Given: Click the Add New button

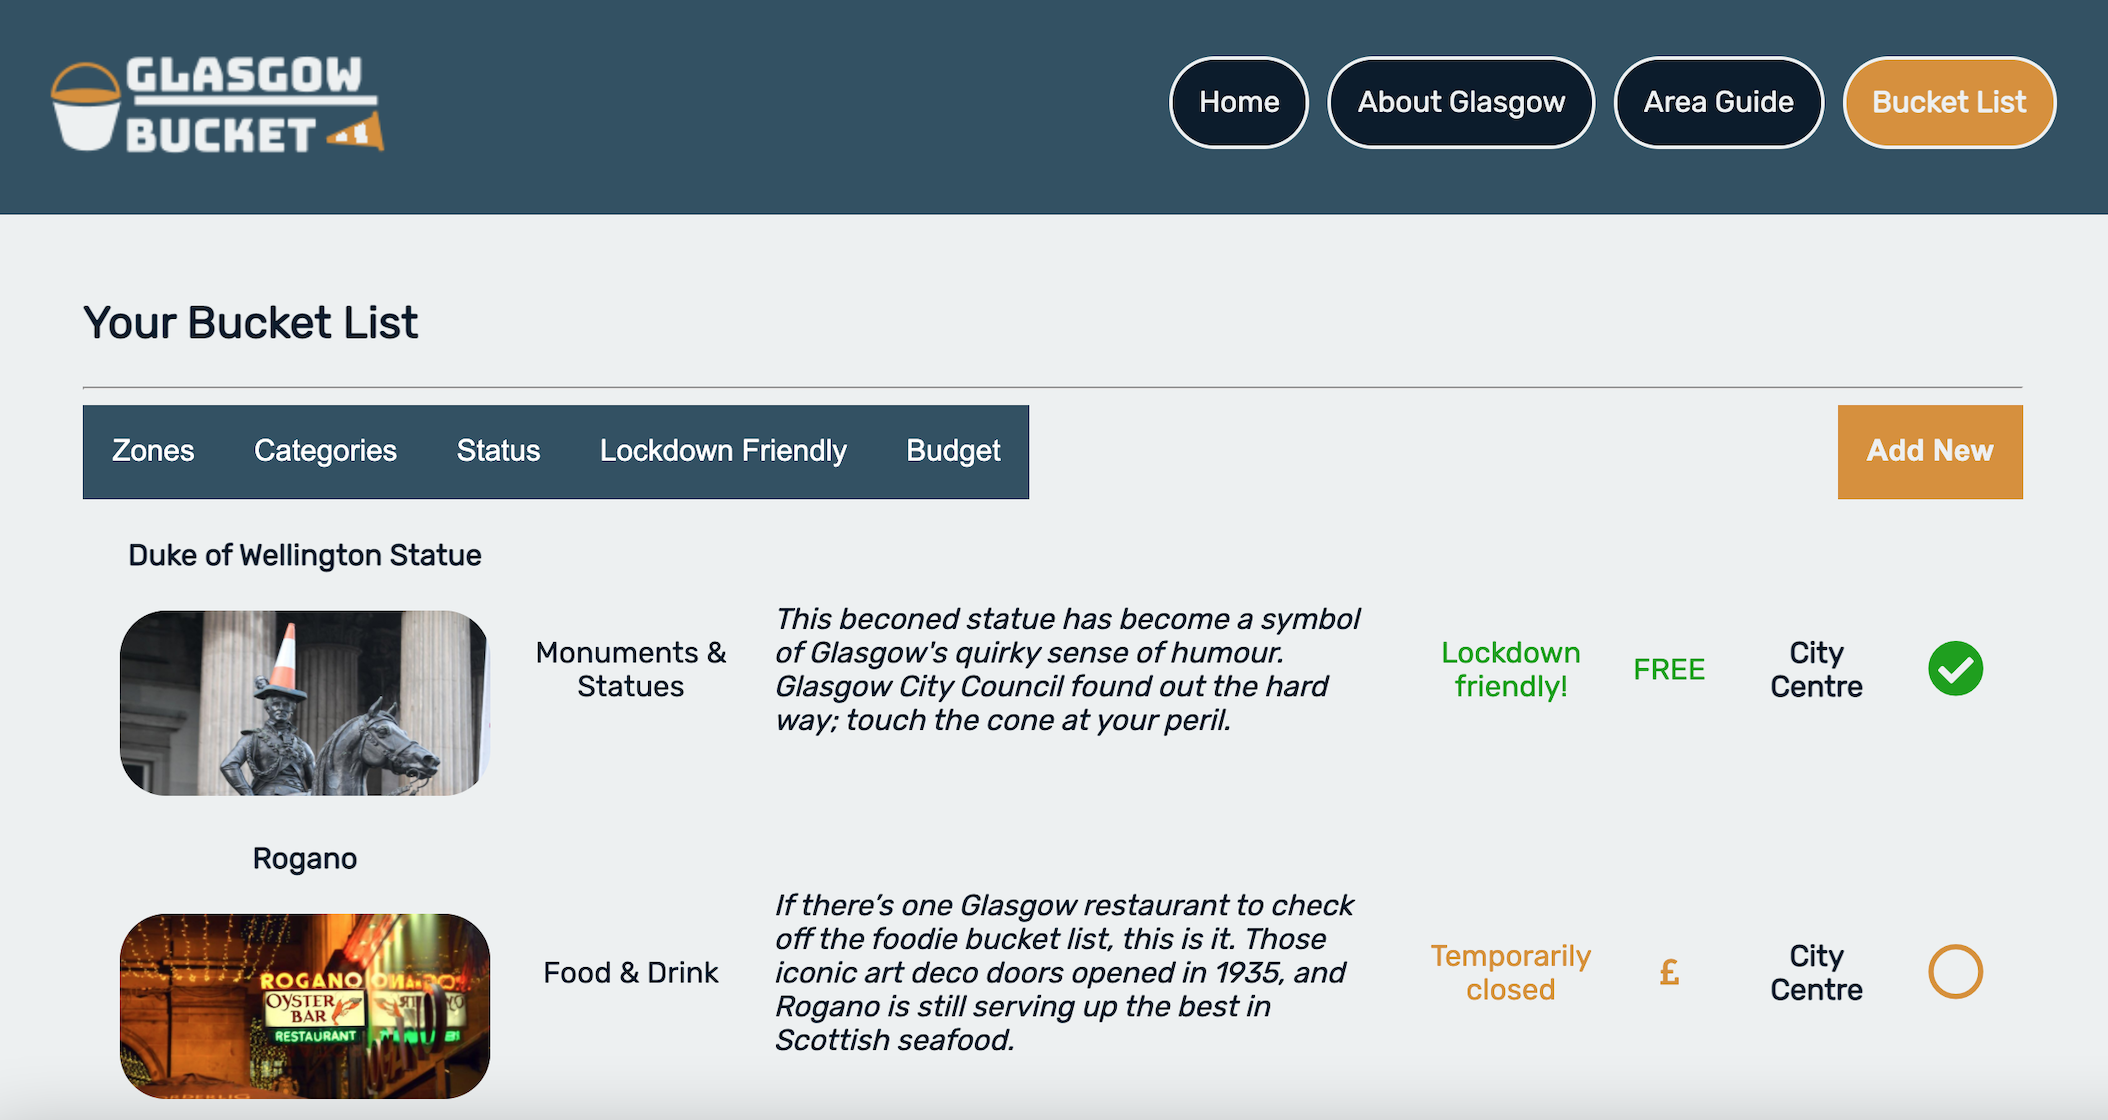Looking at the screenshot, I should click(1928, 449).
